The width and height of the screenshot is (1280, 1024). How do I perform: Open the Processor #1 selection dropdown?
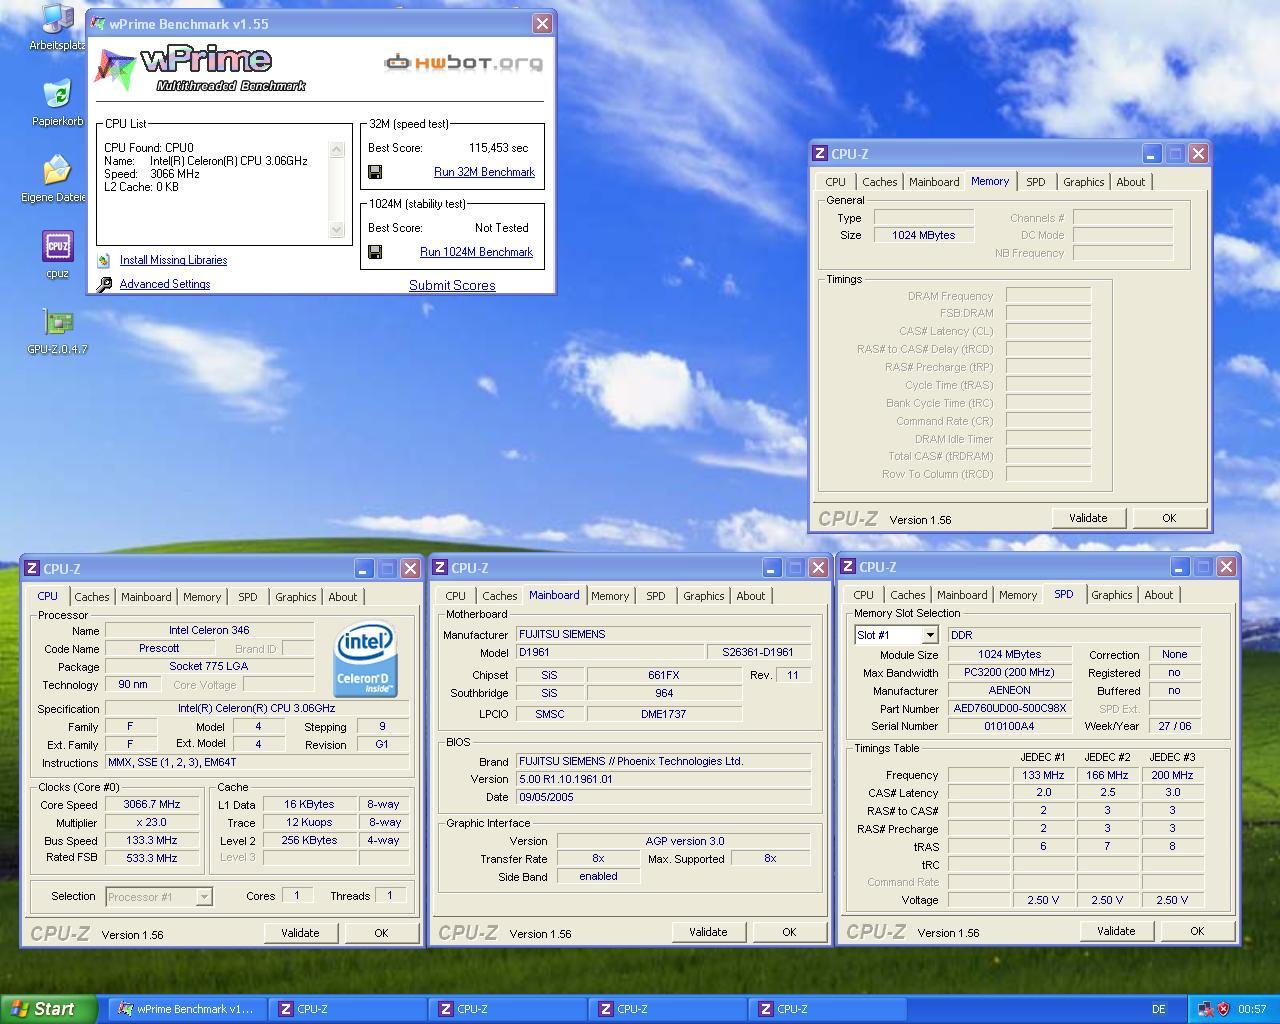point(204,897)
